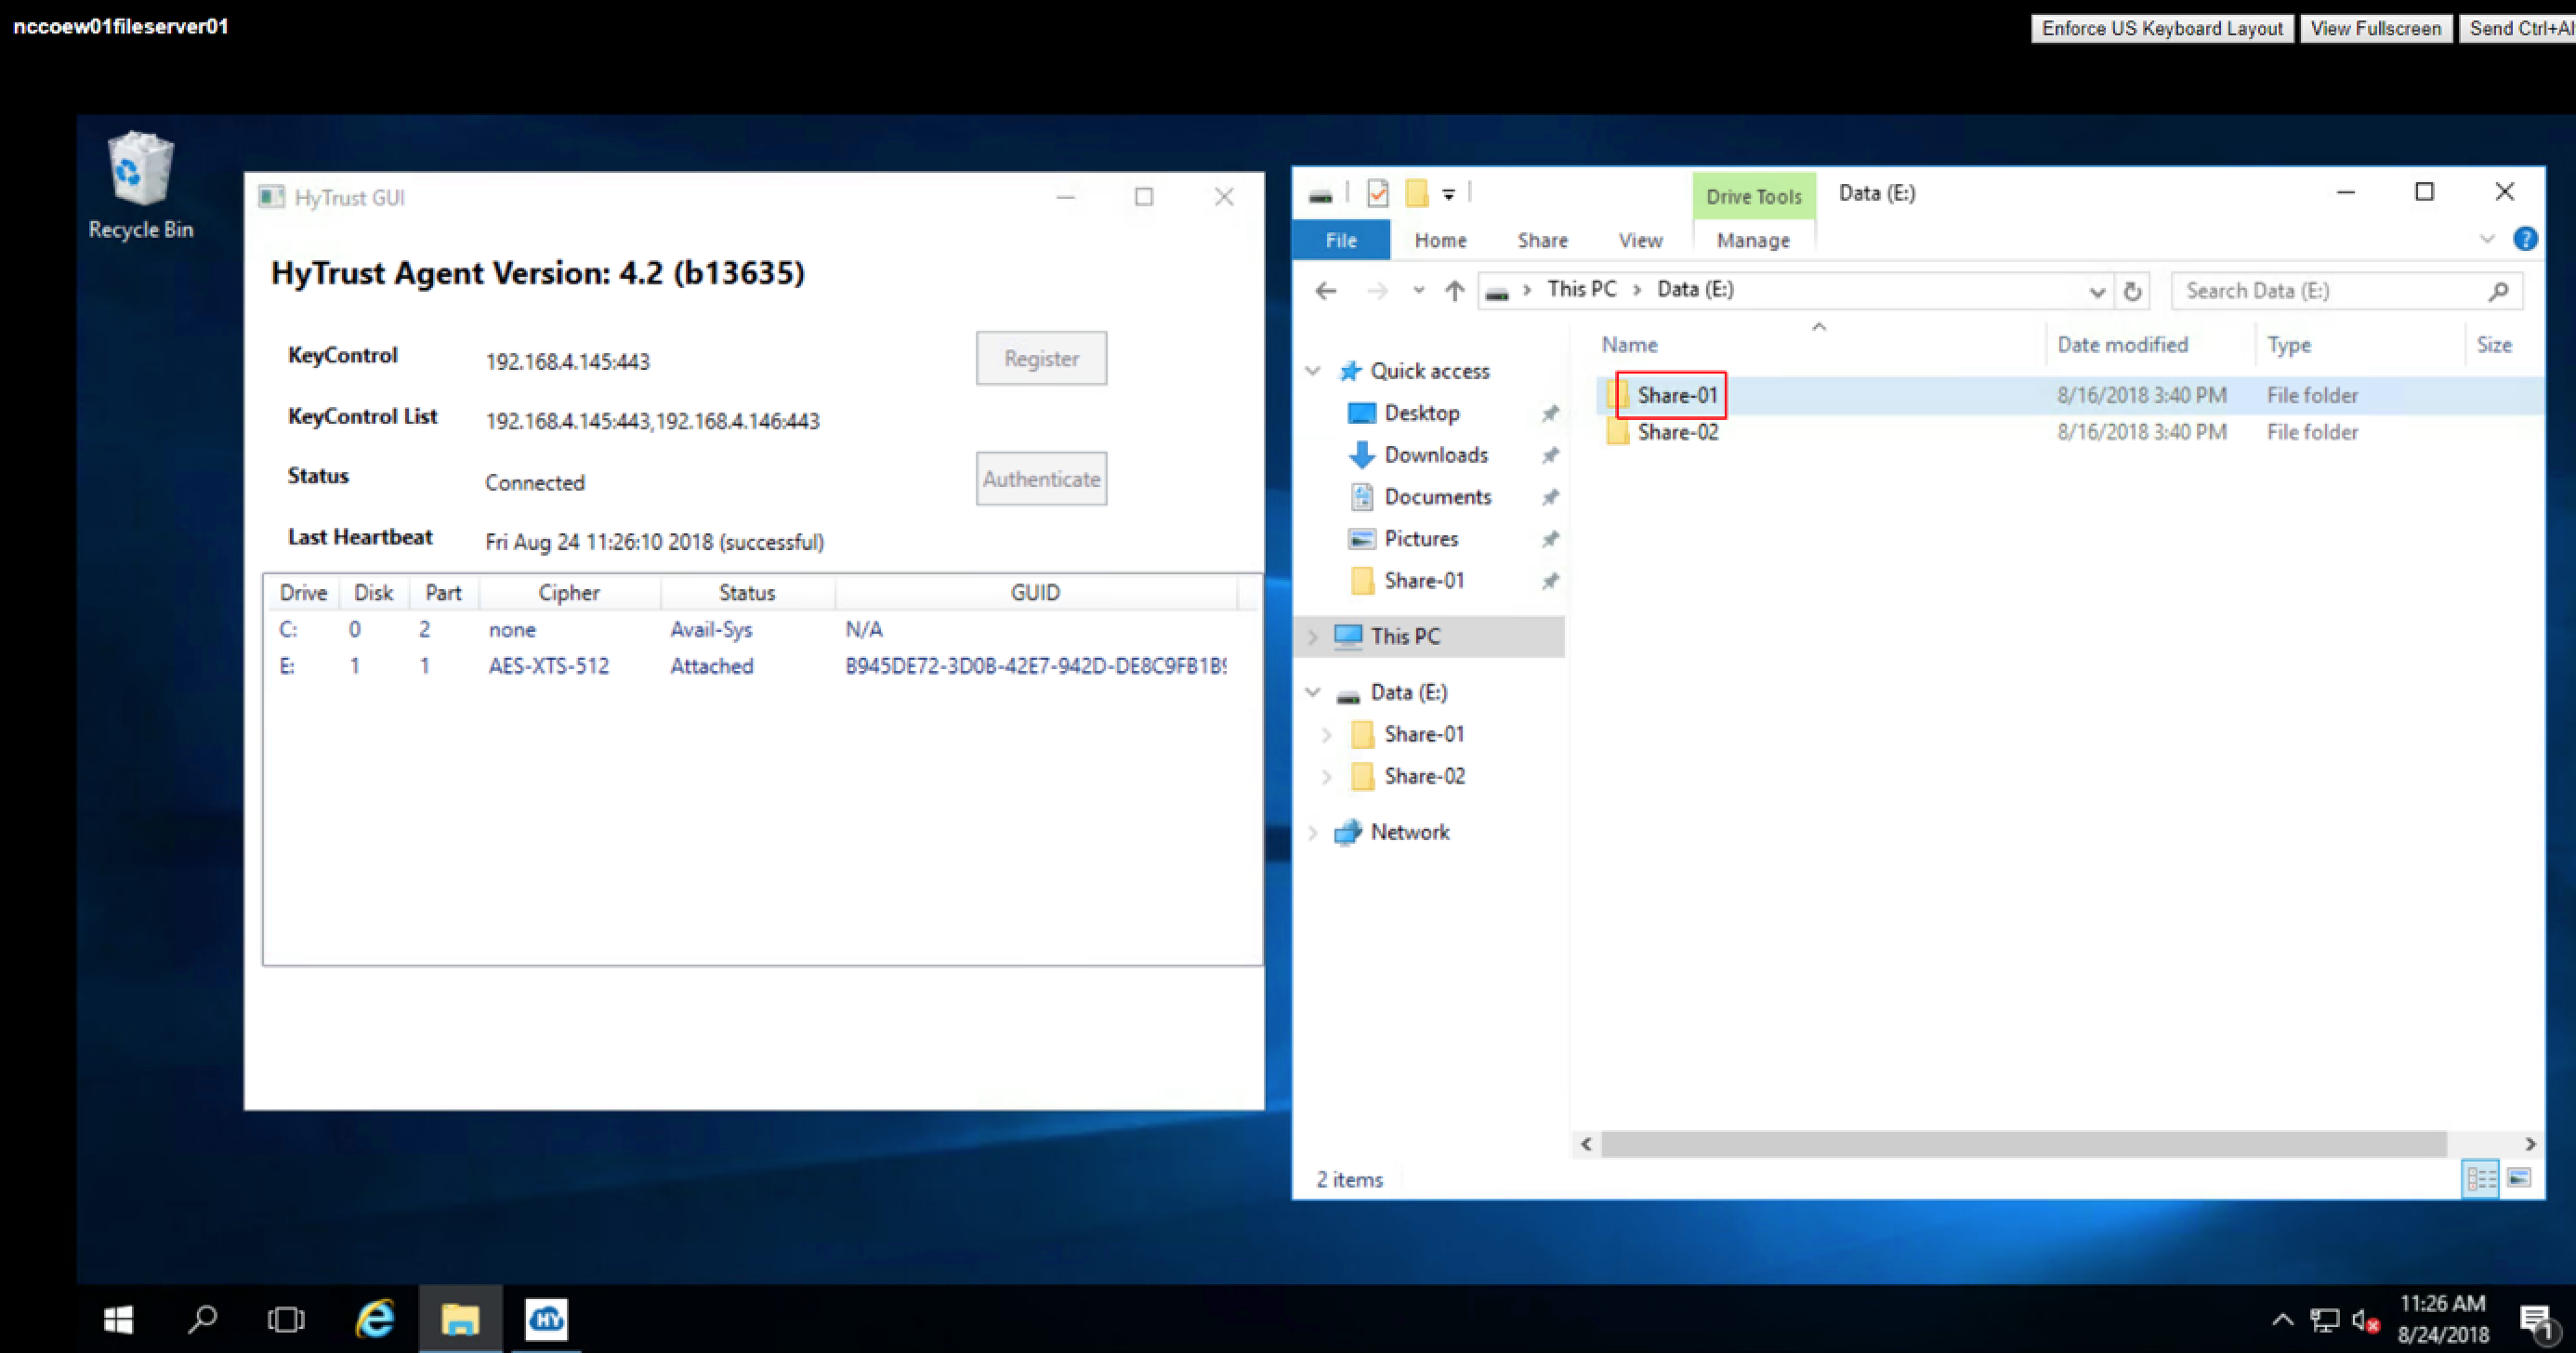Switch to HyTrust taskbar icon
The height and width of the screenshot is (1353, 2576).
tap(546, 1320)
